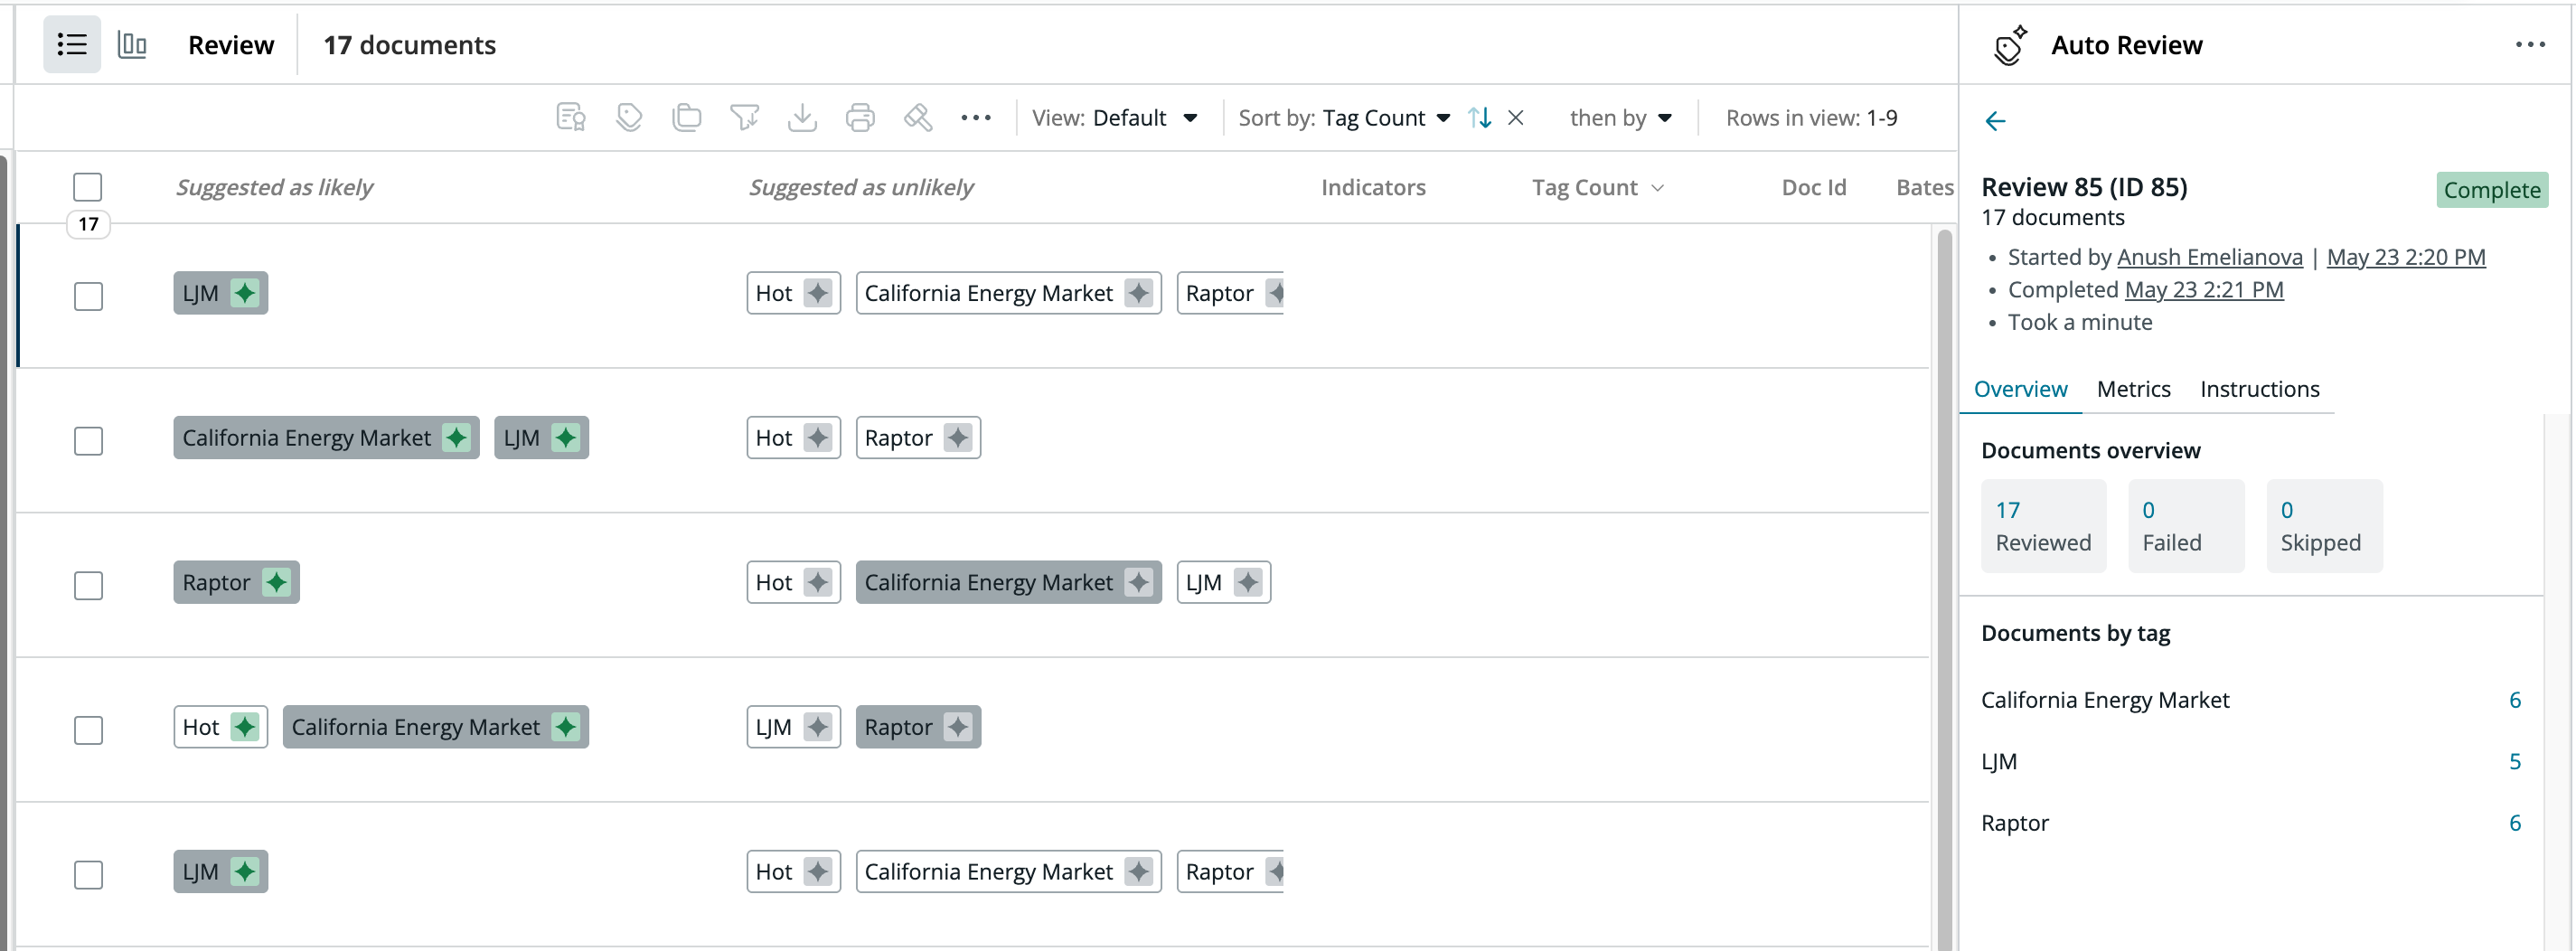
Task: Click the Suggested as unlikely column header
Action: [861, 187]
